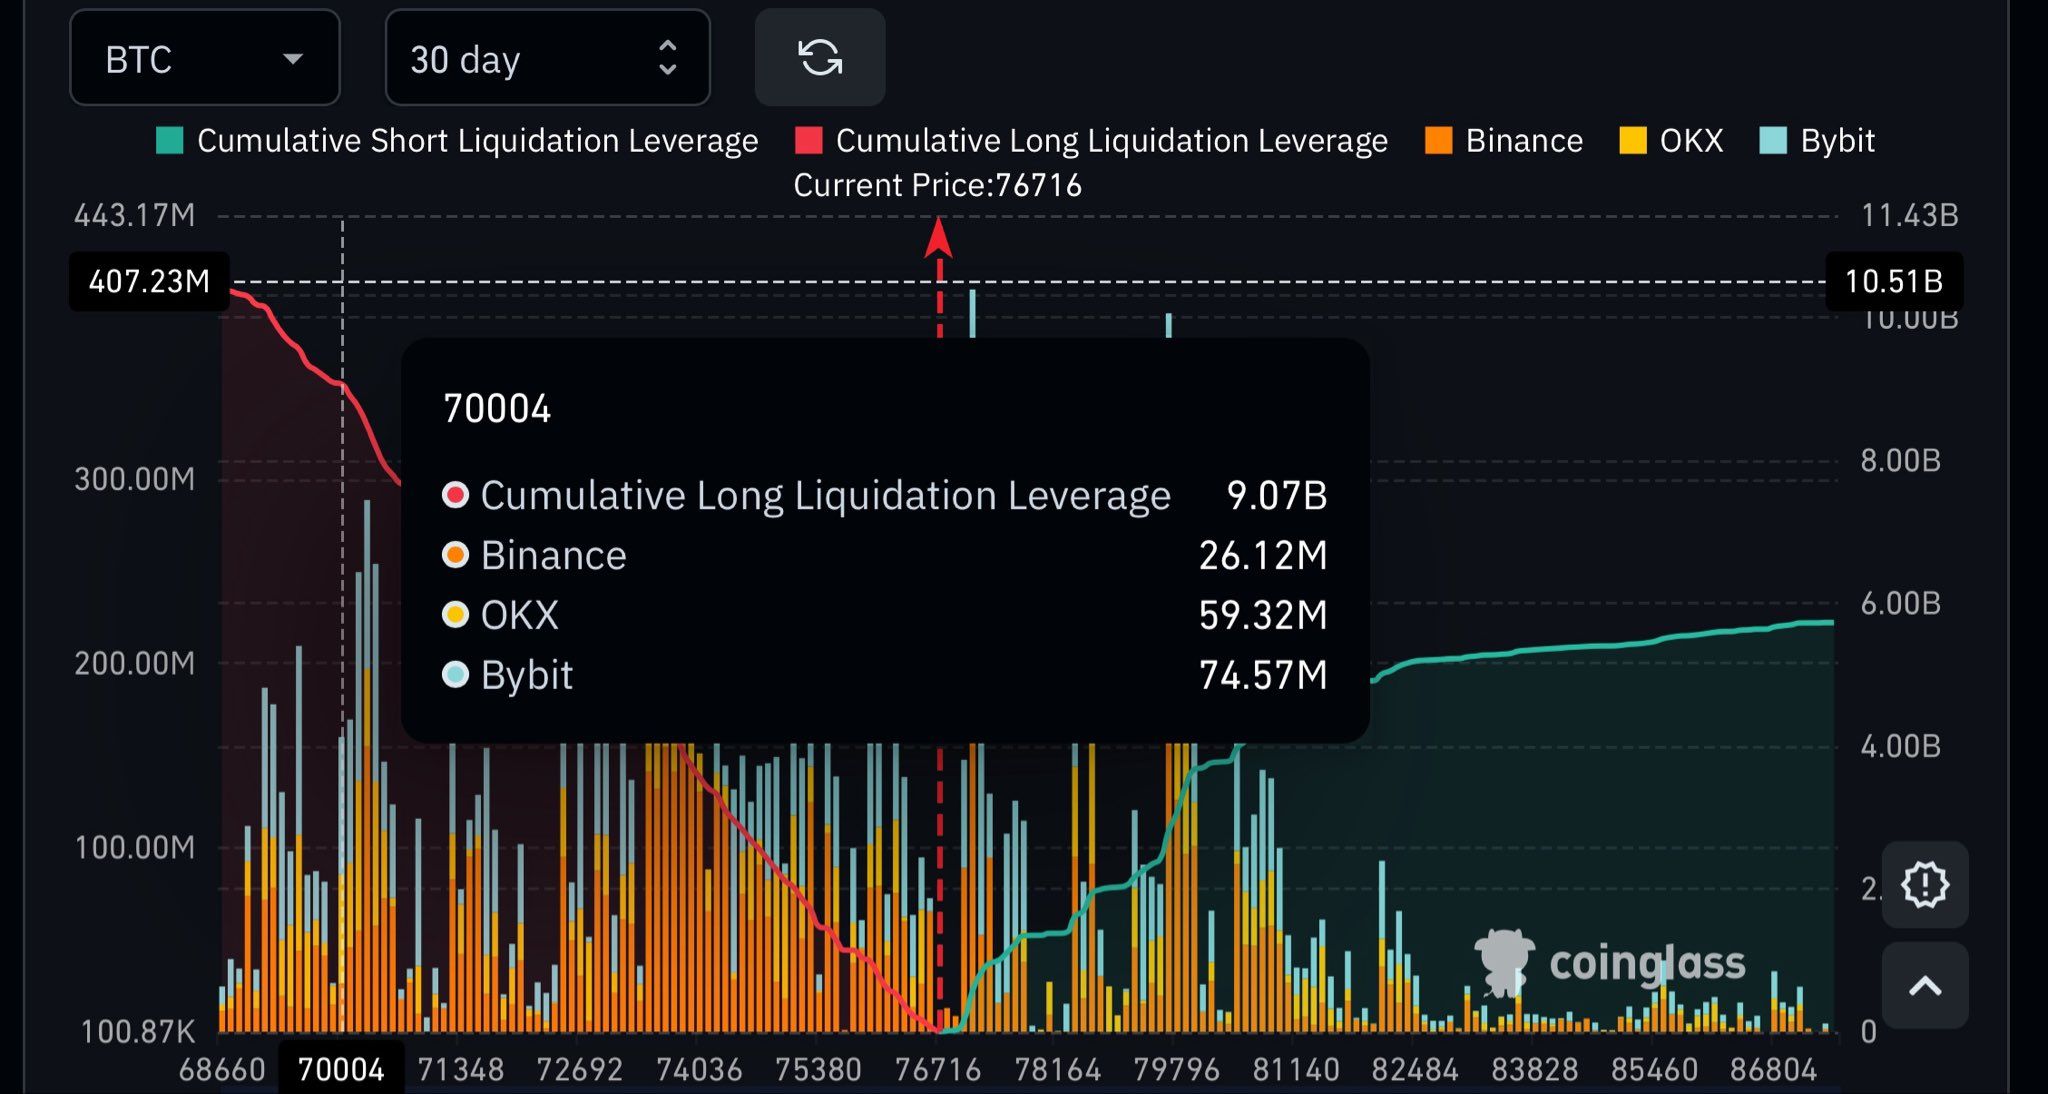Click the refresh chart icon
2048x1094 pixels.
(x=819, y=58)
